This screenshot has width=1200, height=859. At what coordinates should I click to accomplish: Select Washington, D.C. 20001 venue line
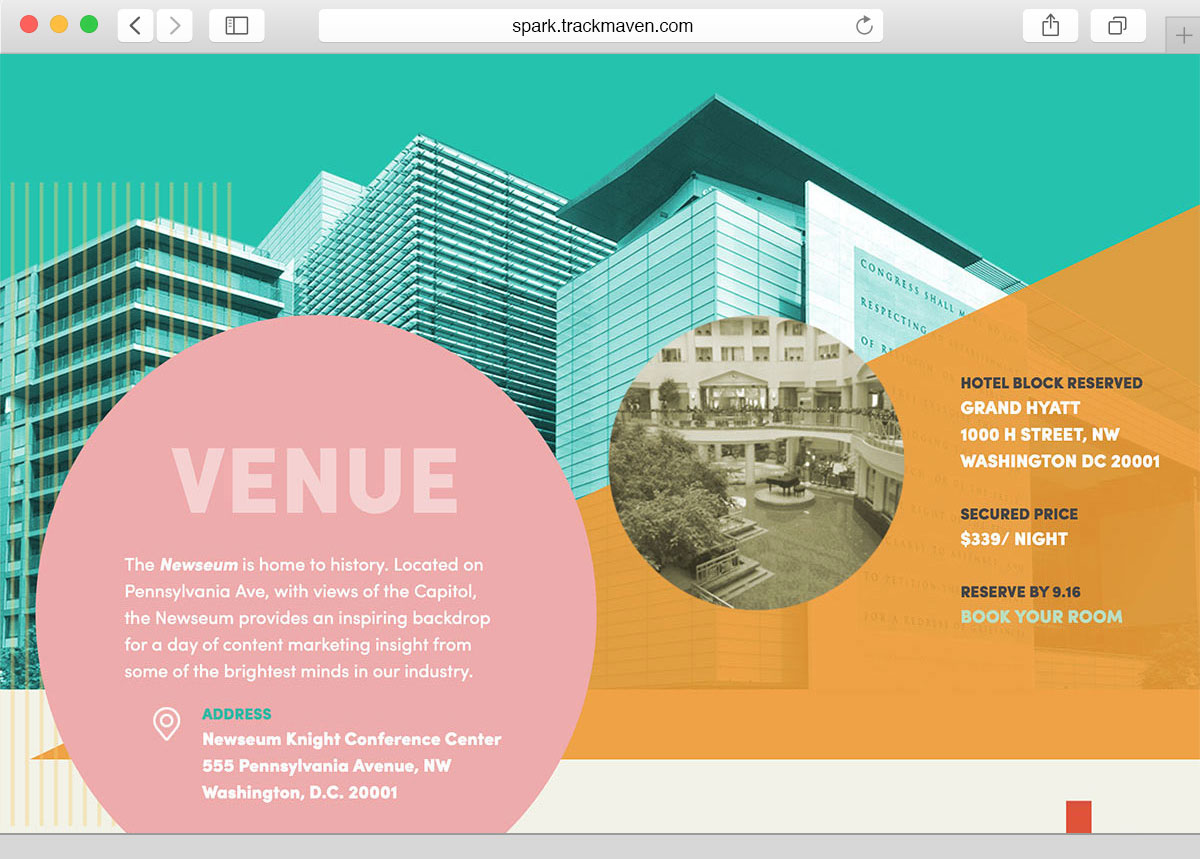click(x=300, y=792)
